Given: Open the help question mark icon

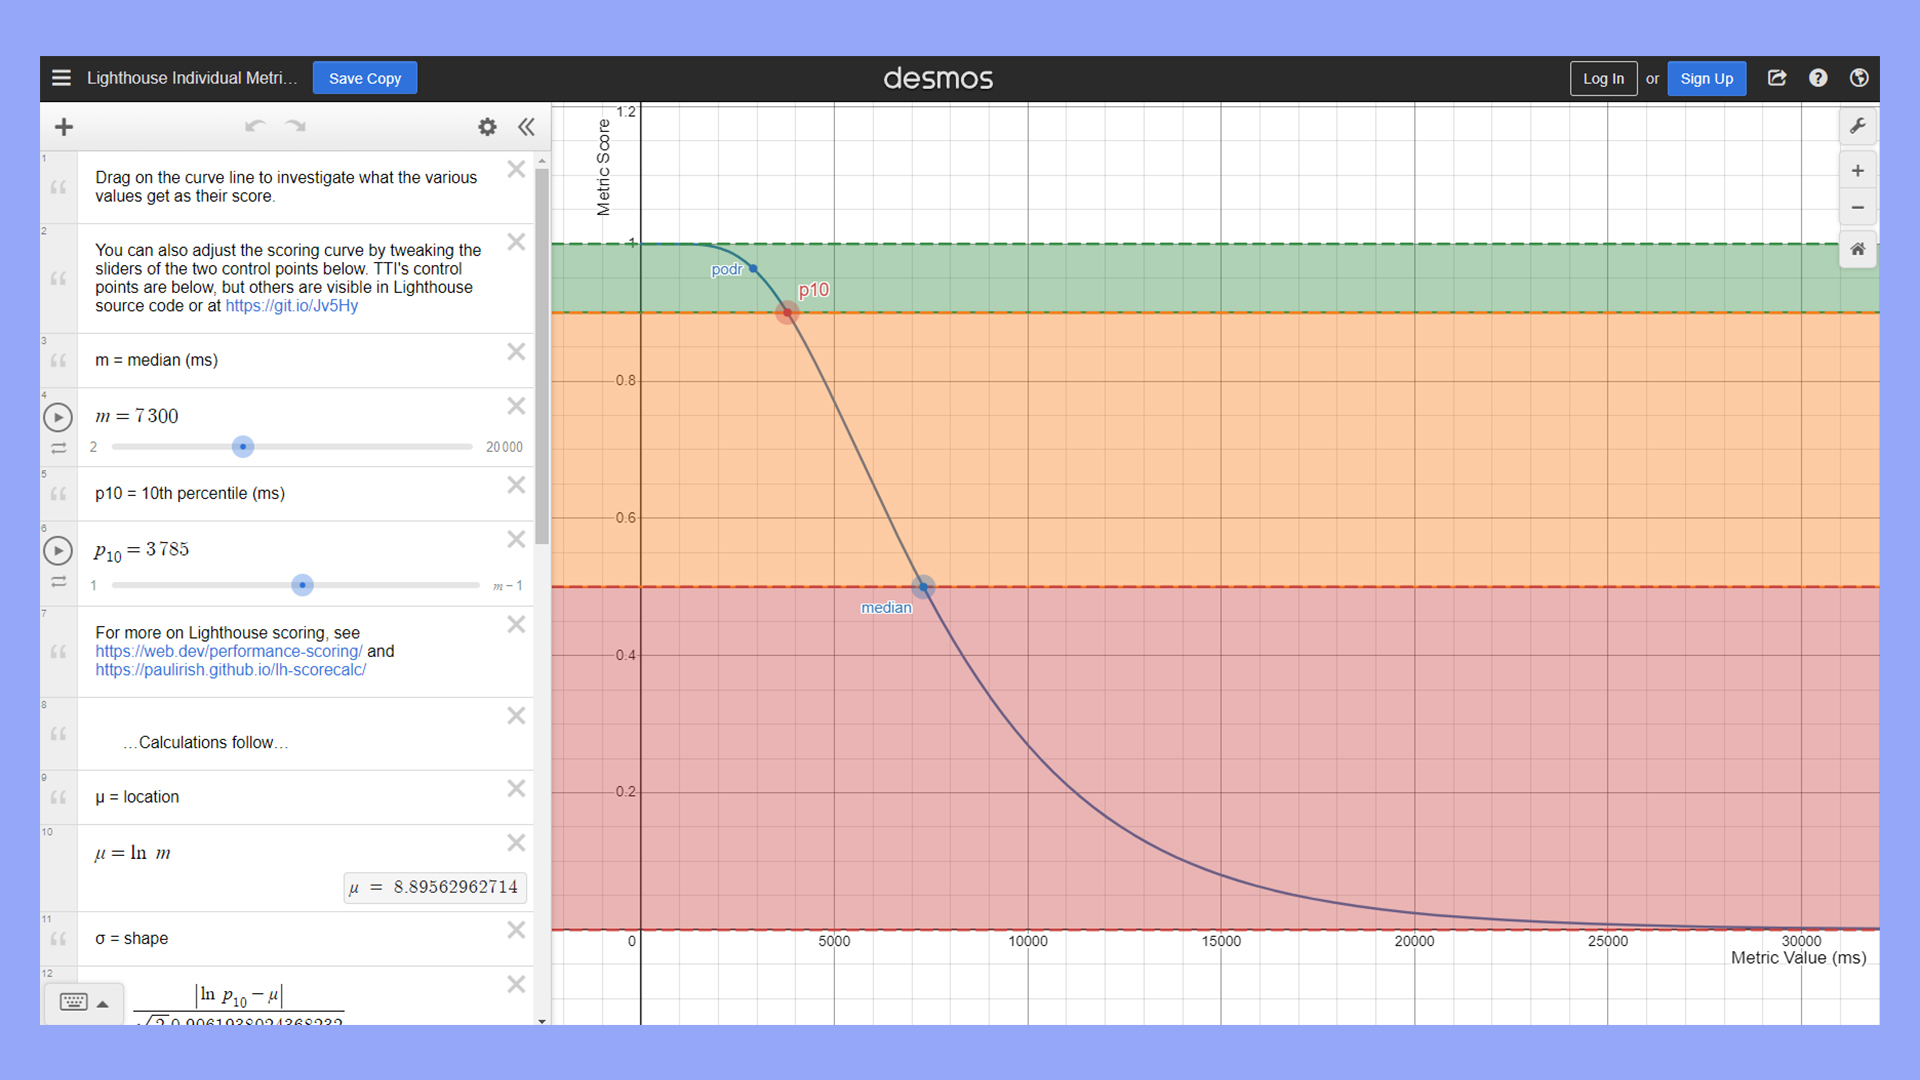Looking at the screenshot, I should point(1818,78).
